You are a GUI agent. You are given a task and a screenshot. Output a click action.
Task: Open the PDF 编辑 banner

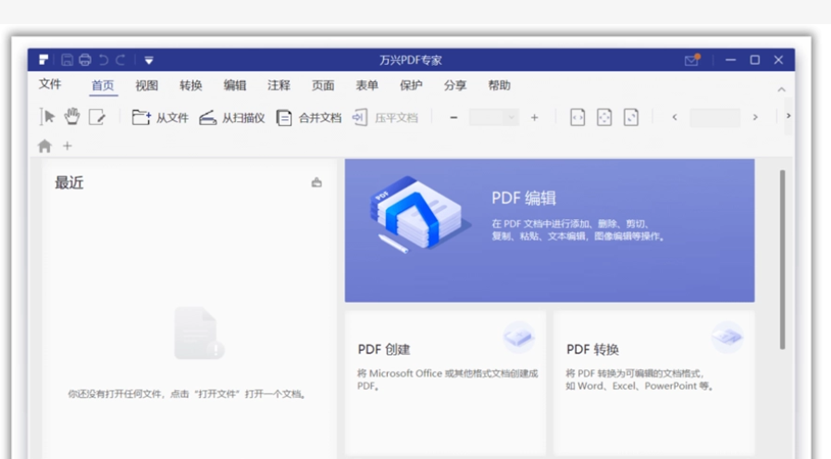[x=550, y=231]
